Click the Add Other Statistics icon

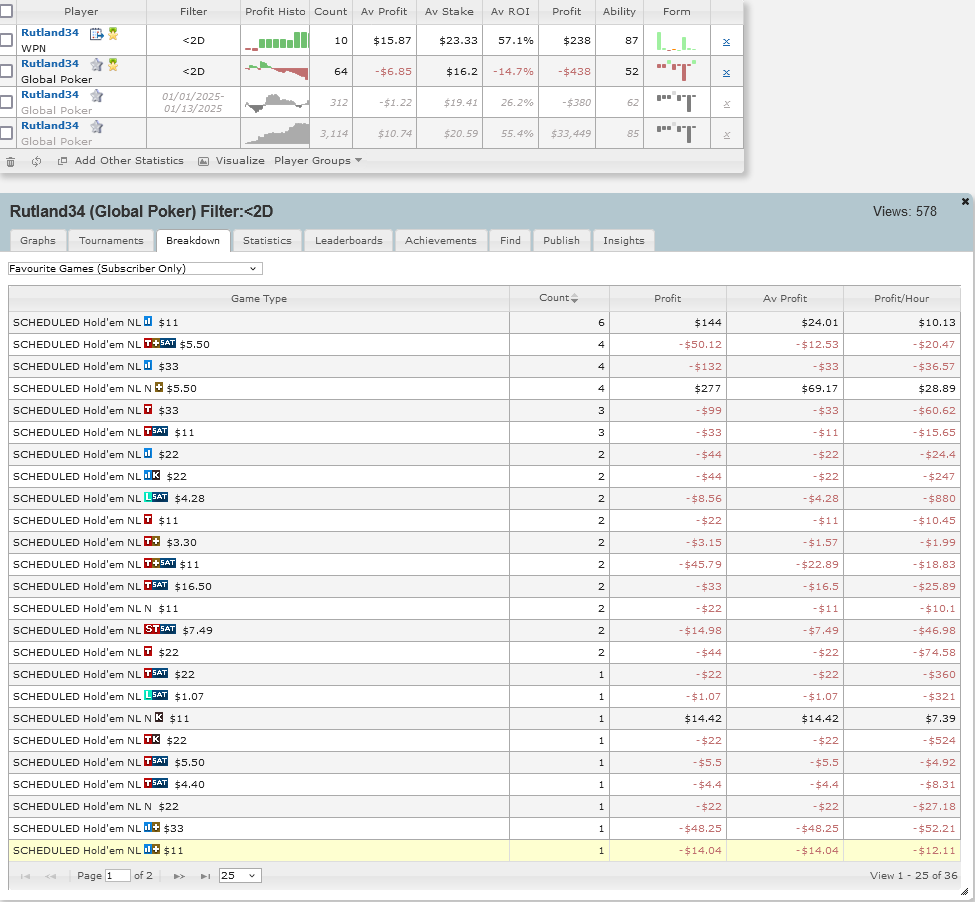[x=62, y=161]
